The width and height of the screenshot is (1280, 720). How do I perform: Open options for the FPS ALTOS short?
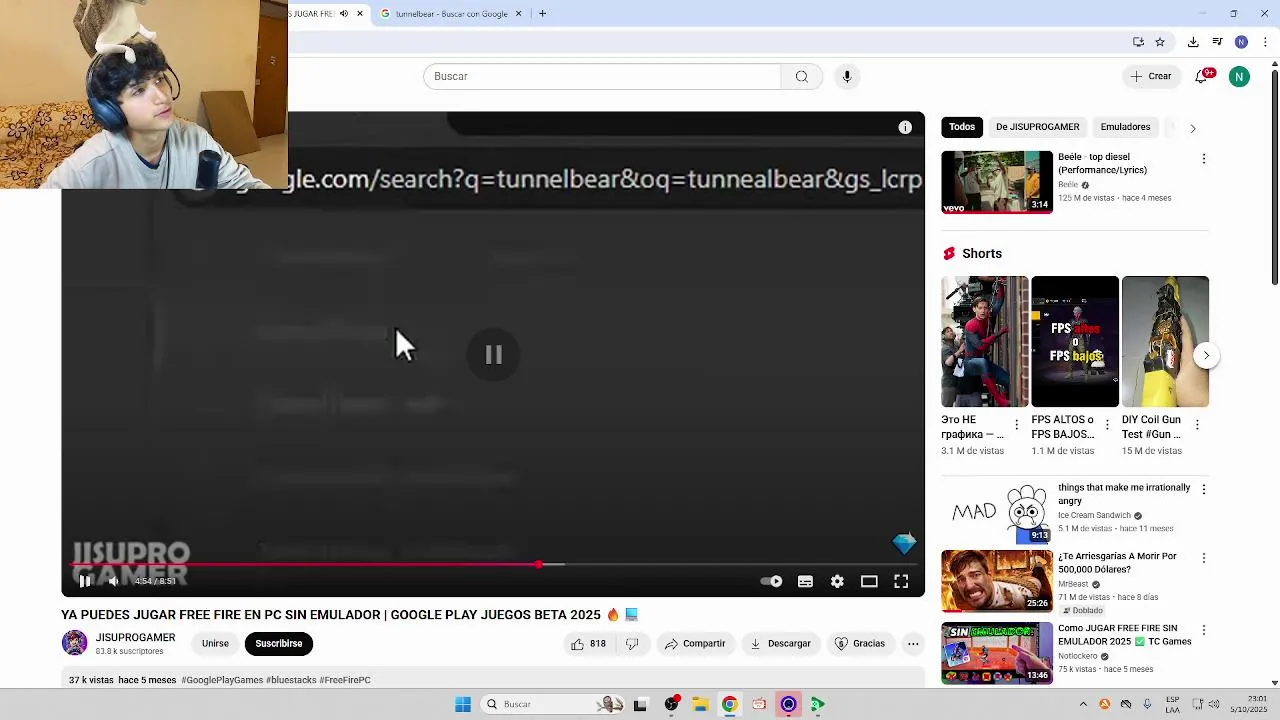[1107, 425]
